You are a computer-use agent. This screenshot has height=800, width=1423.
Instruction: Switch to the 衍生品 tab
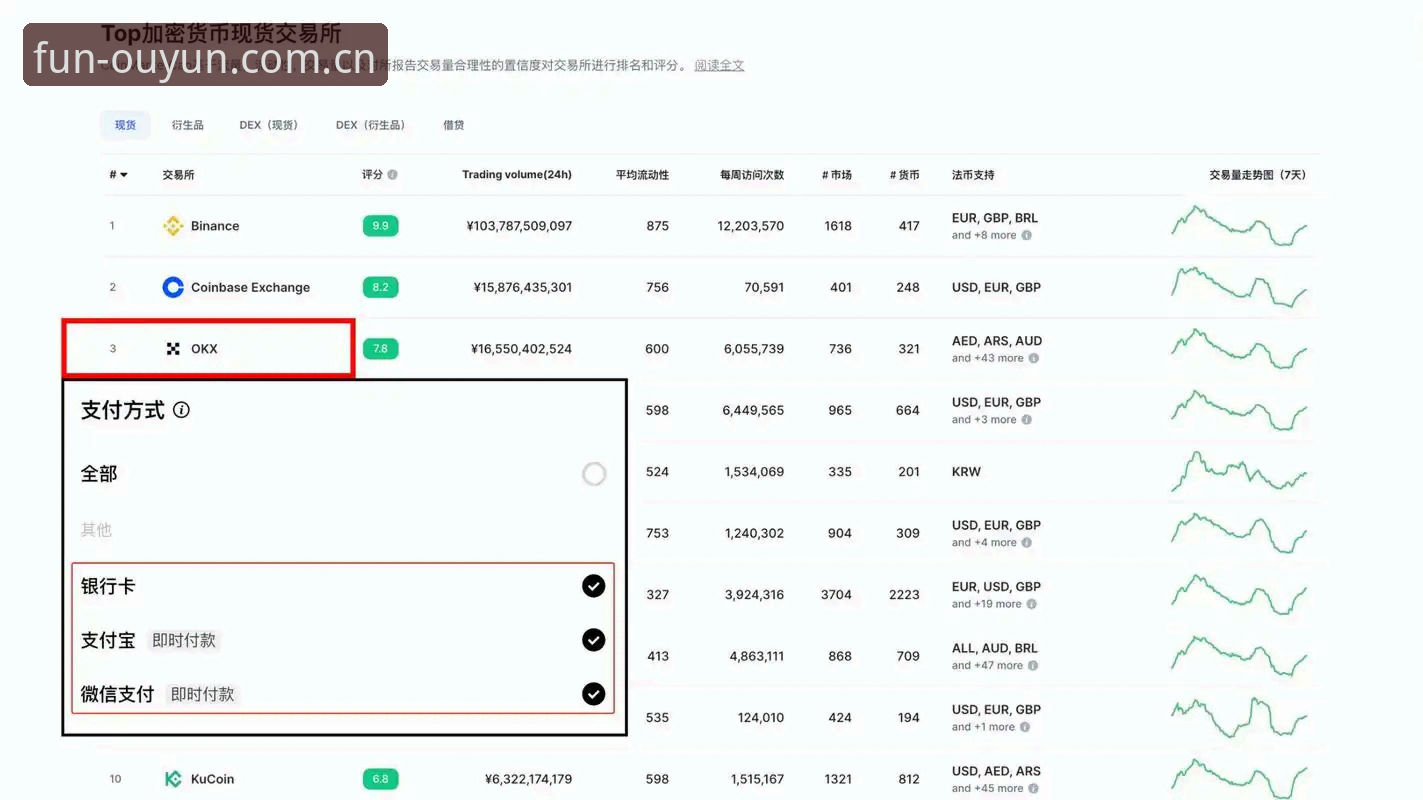click(x=187, y=125)
